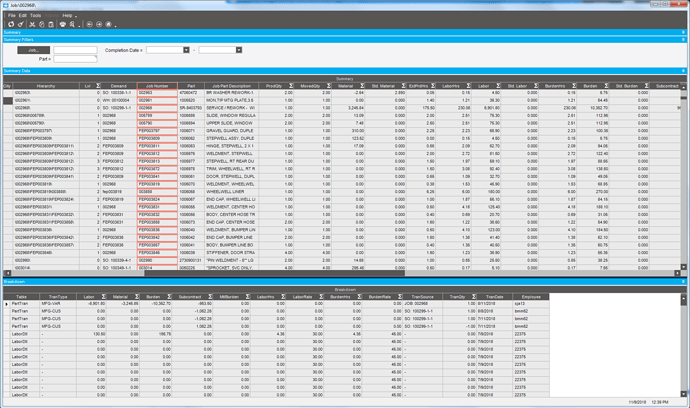Click the Refresh toolbar icon
Viewport: 690px width, 408px height.
point(11,25)
